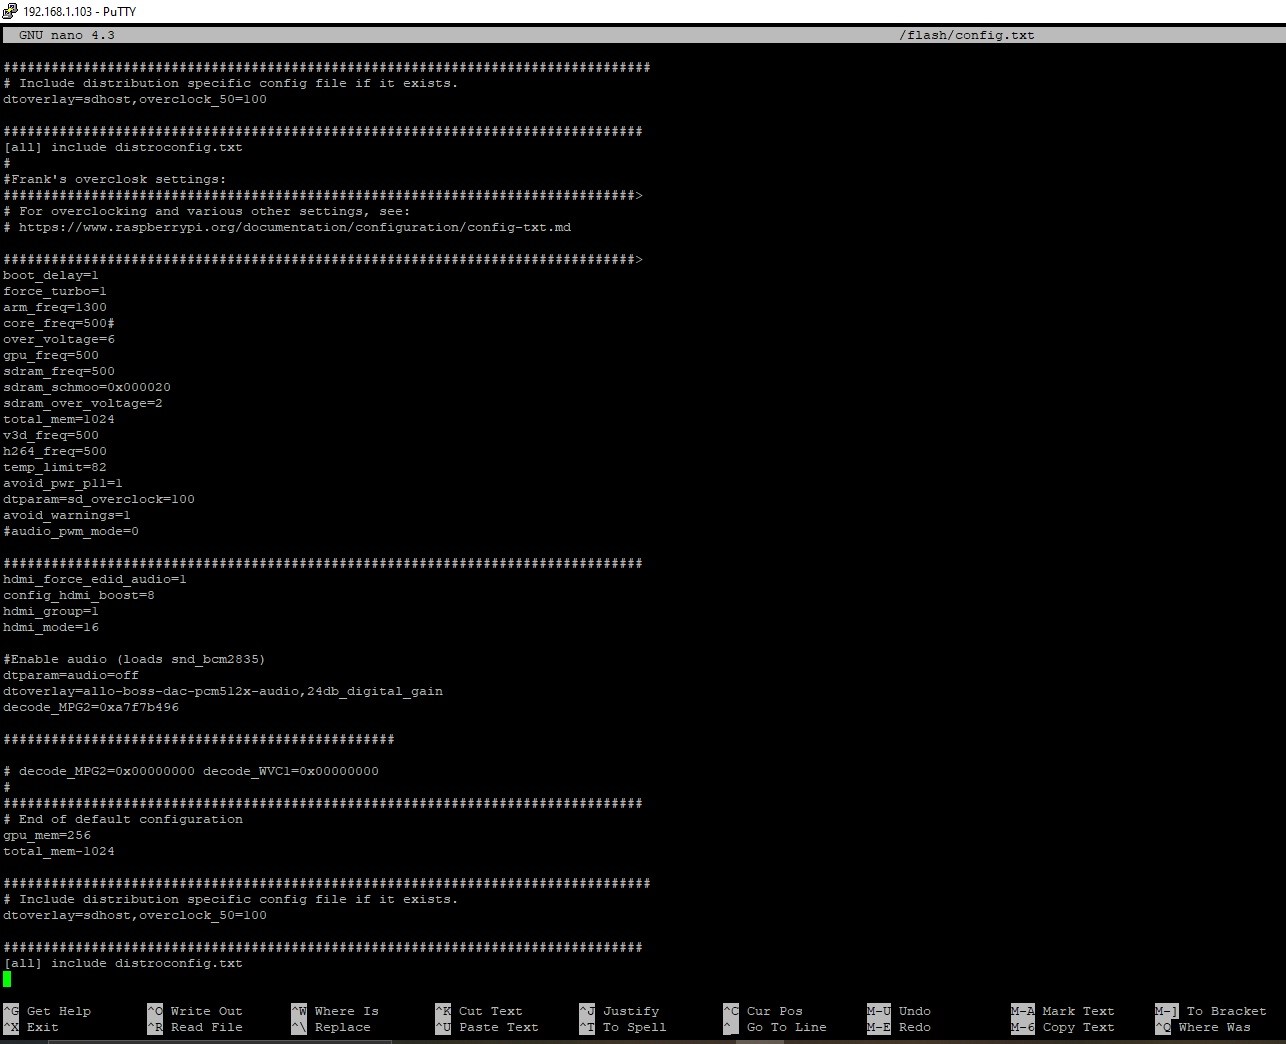Click the raspberrypi.org documentation URL
This screenshot has height=1044, width=1286.
point(295,227)
